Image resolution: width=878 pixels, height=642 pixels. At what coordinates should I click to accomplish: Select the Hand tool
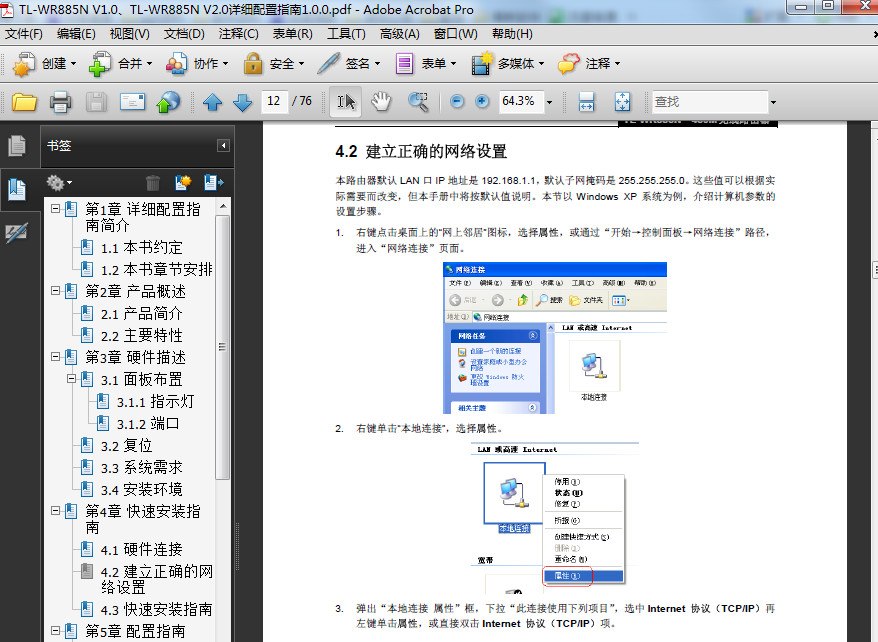click(383, 101)
